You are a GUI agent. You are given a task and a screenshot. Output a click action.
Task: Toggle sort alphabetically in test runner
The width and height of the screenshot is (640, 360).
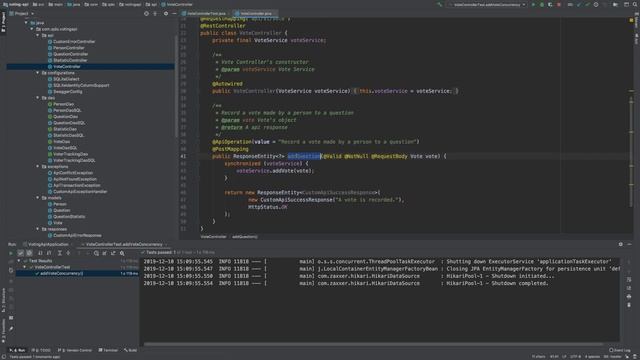point(40,253)
